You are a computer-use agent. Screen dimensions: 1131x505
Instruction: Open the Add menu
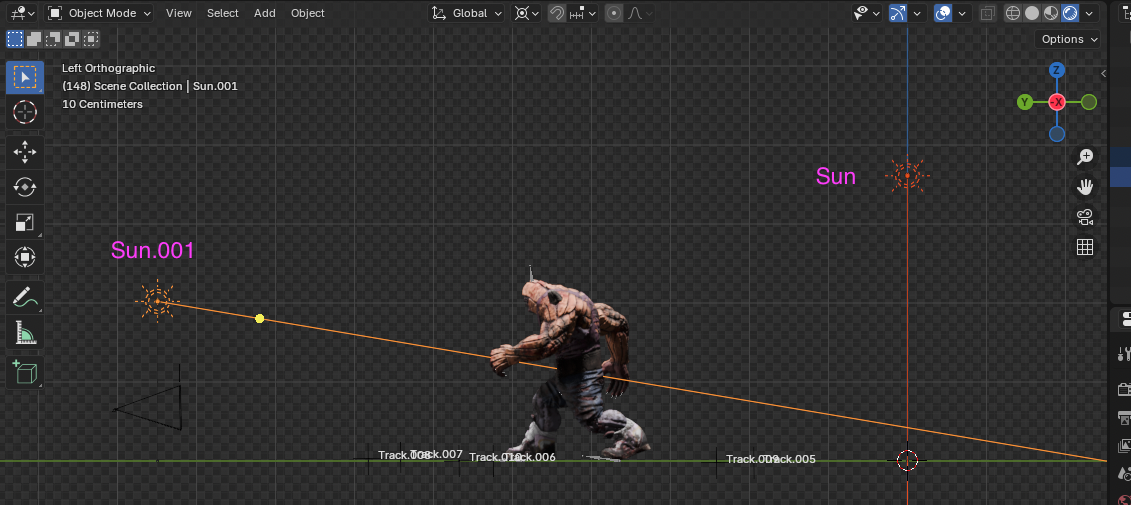pos(265,13)
